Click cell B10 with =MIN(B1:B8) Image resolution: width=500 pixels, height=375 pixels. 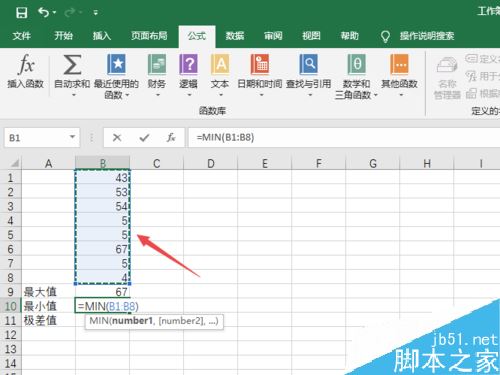[103, 306]
